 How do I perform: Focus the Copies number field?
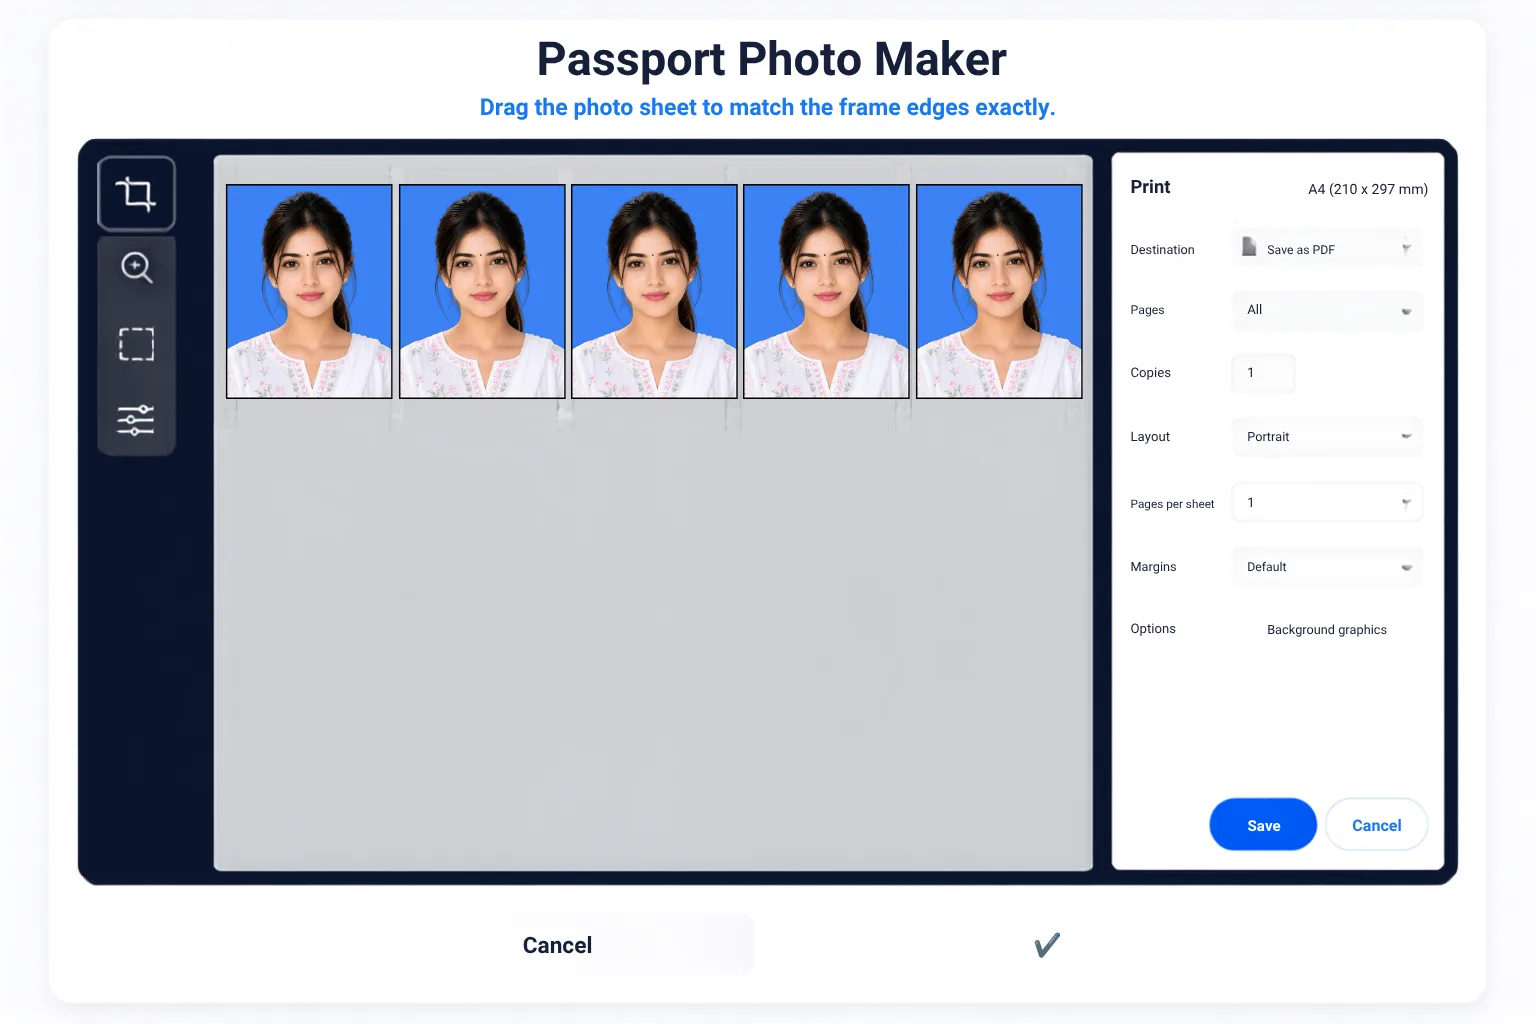[1264, 373]
